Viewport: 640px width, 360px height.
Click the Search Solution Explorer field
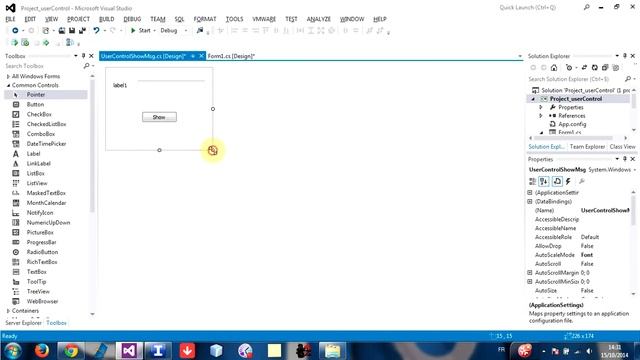coord(576,79)
